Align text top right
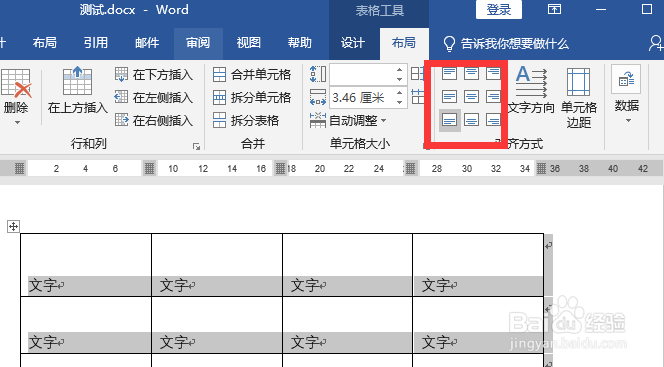The height and width of the screenshot is (367, 664). click(x=493, y=74)
